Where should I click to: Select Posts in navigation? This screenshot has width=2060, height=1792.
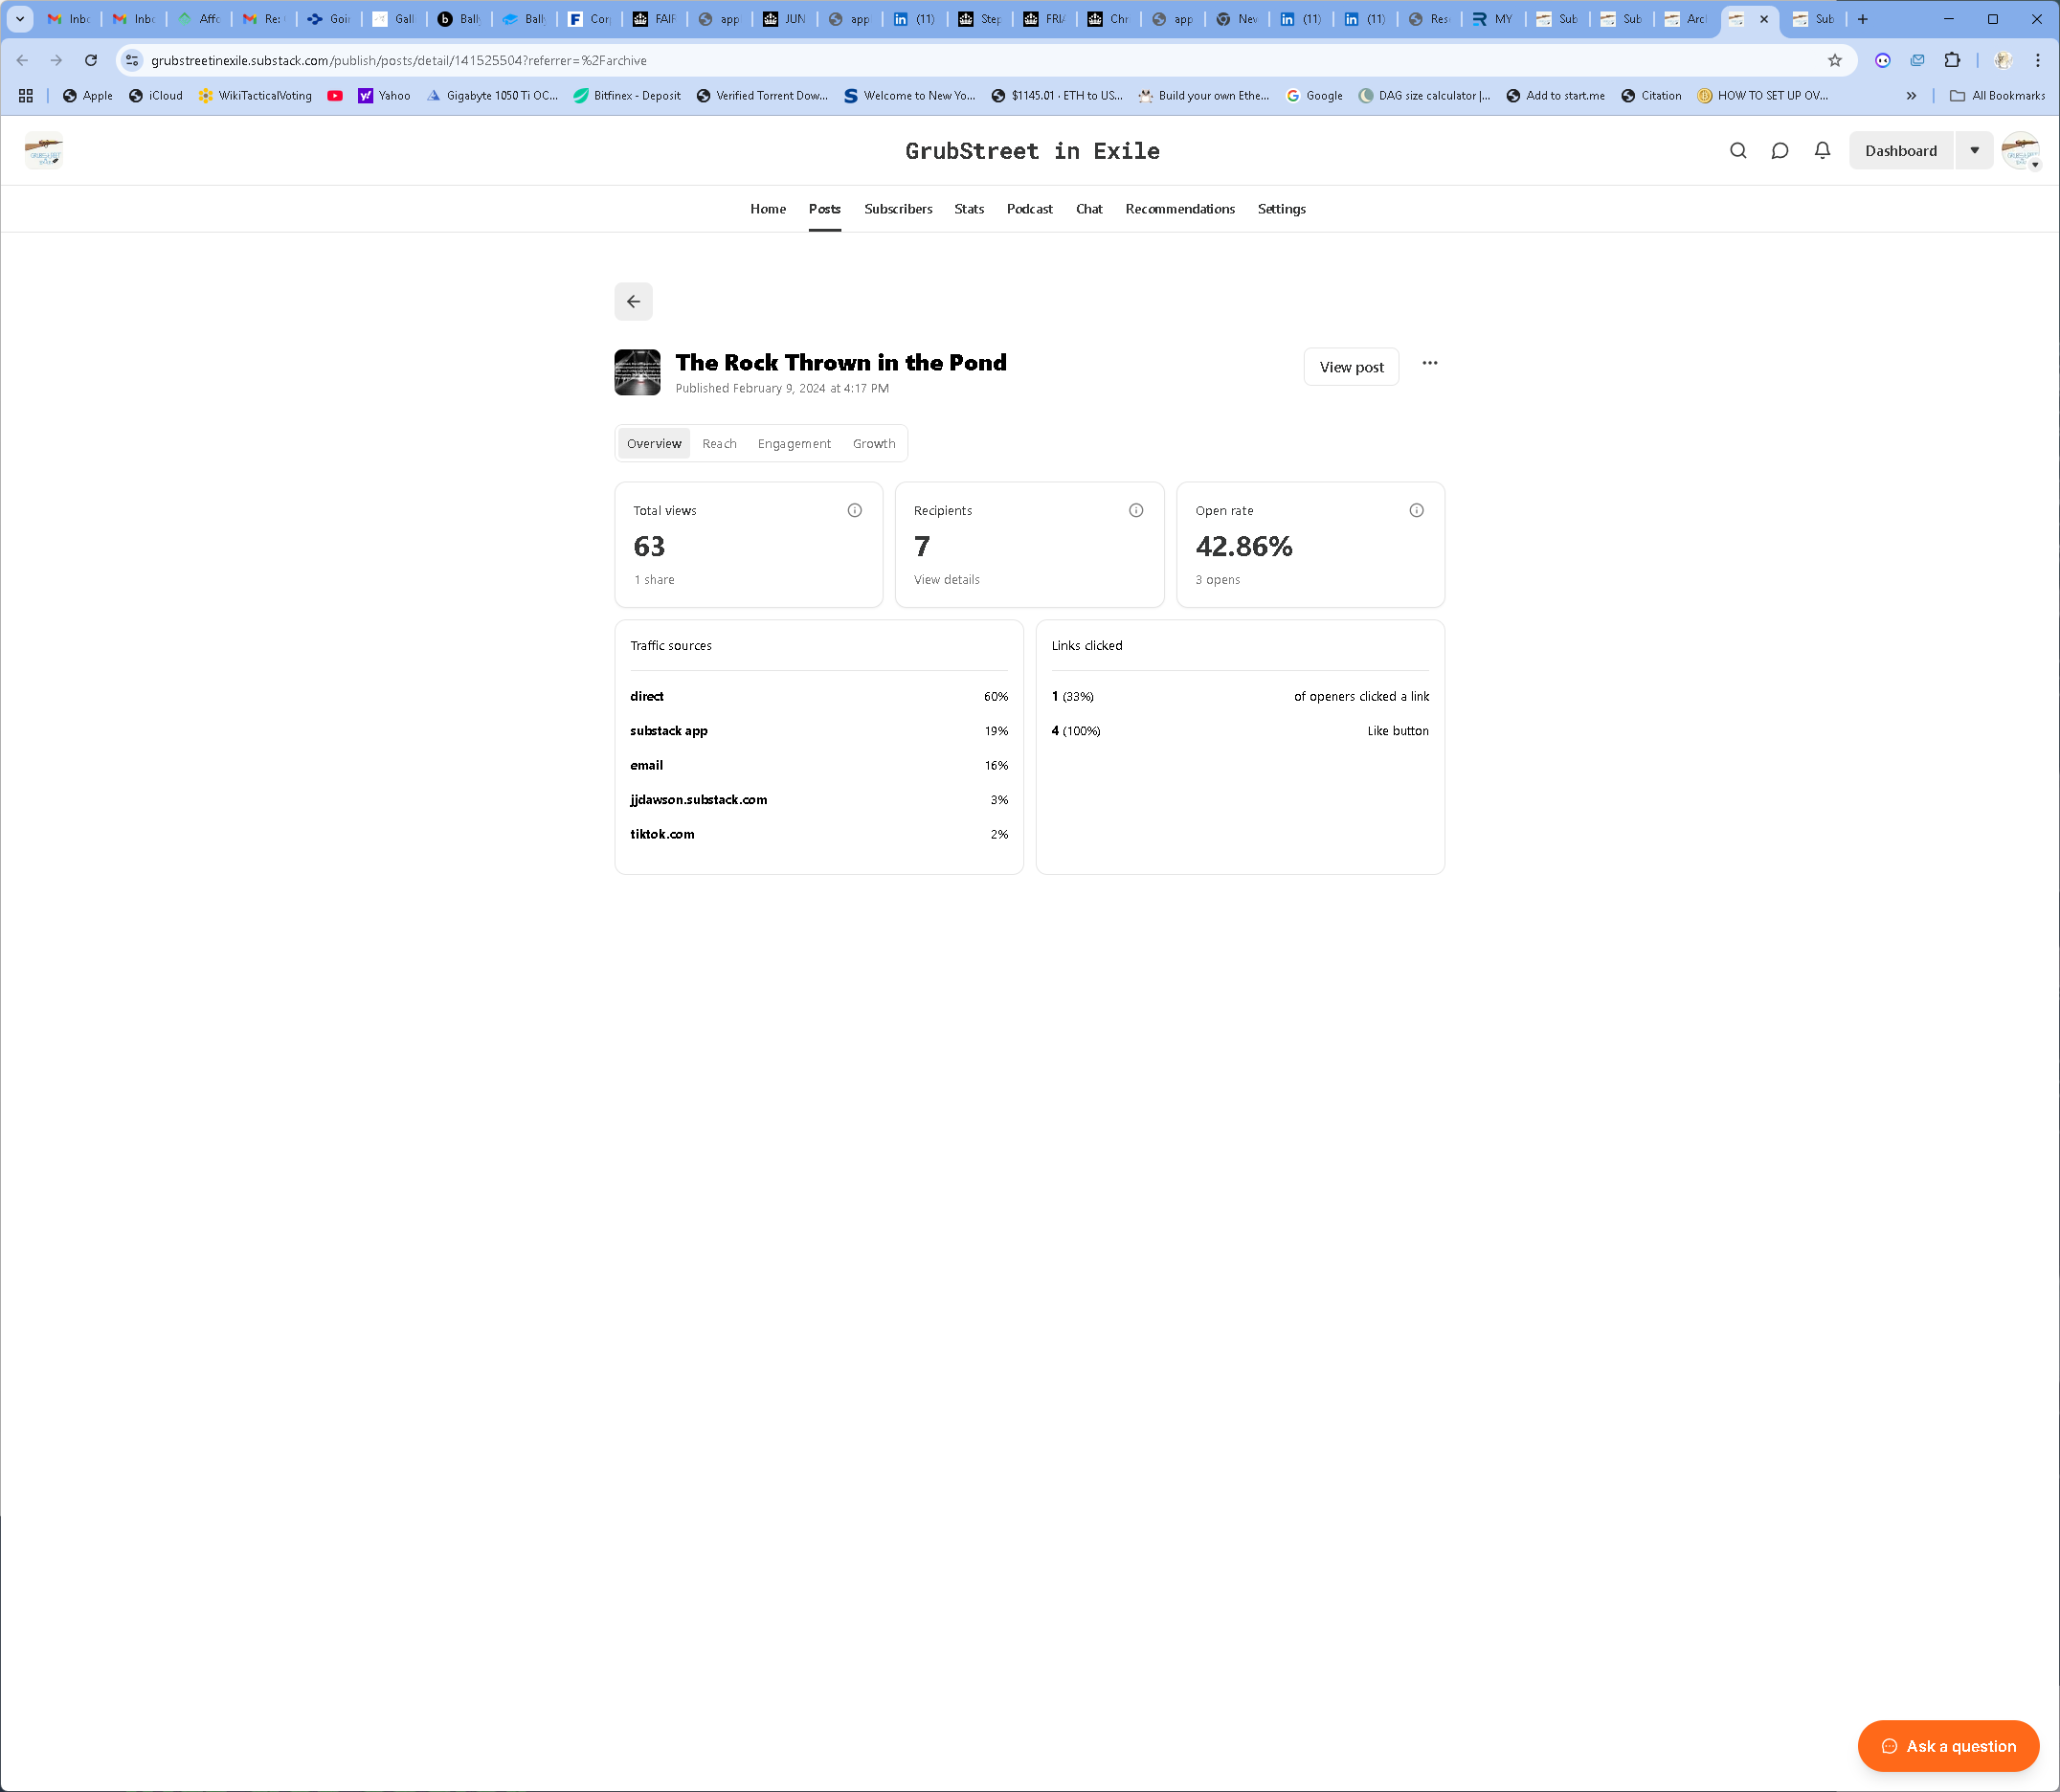click(824, 208)
